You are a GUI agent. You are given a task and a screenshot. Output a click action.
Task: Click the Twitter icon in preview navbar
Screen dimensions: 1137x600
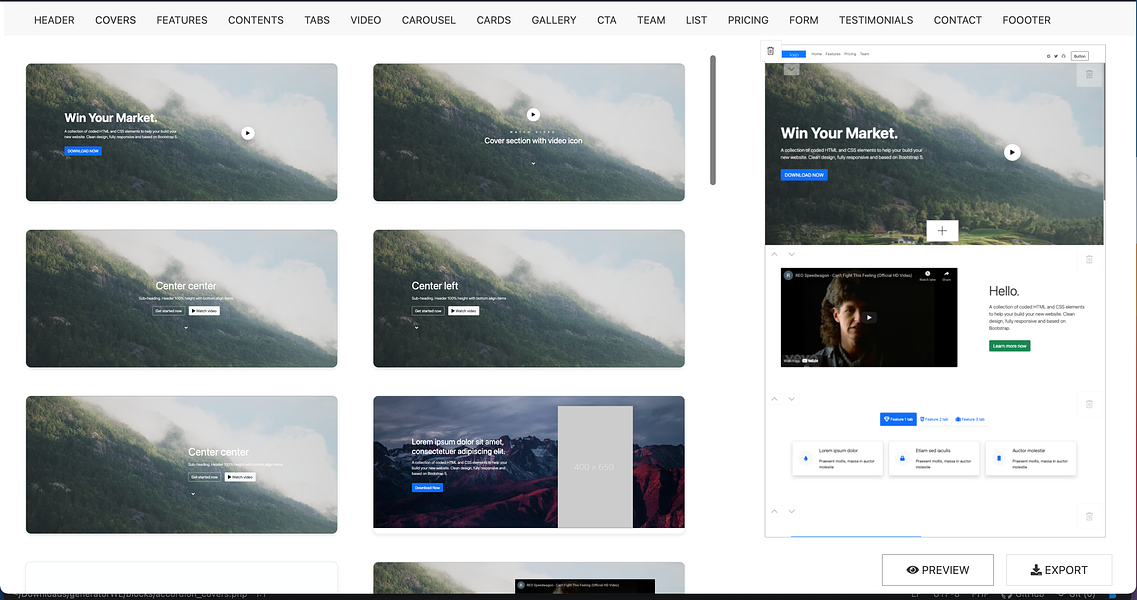(1056, 56)
